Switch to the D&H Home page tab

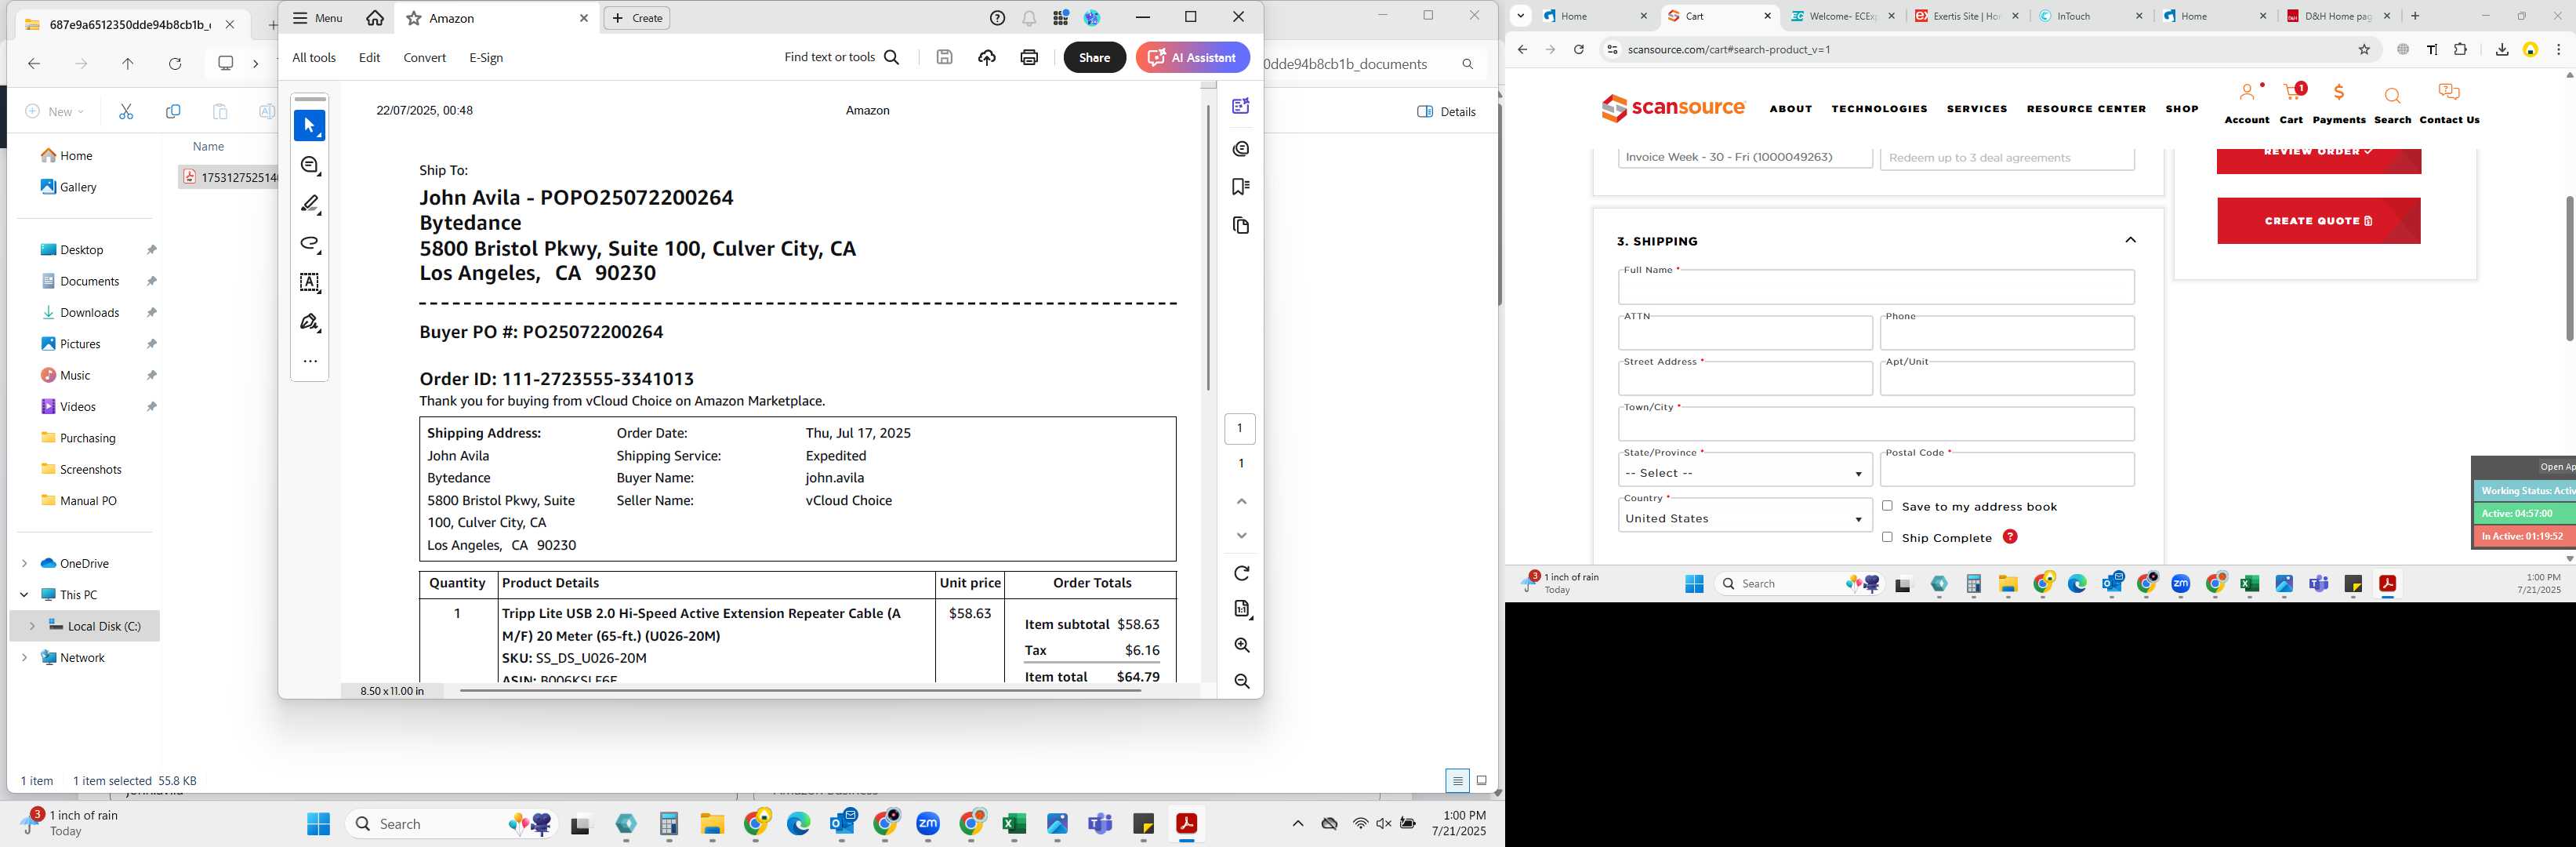pyautogui.click(x=2339, y=16)
